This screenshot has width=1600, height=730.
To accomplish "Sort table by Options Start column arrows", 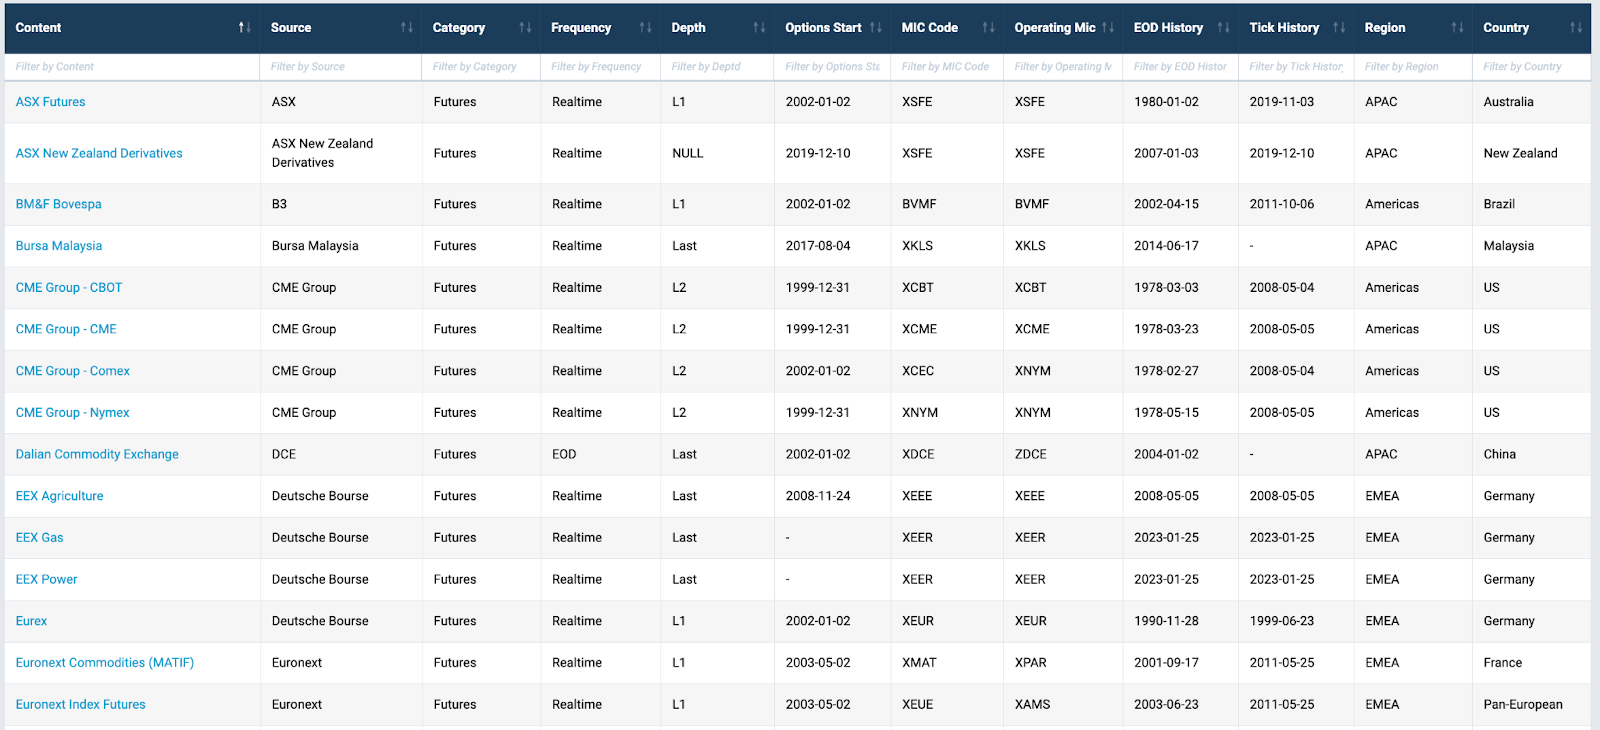I will click(876, 28).
